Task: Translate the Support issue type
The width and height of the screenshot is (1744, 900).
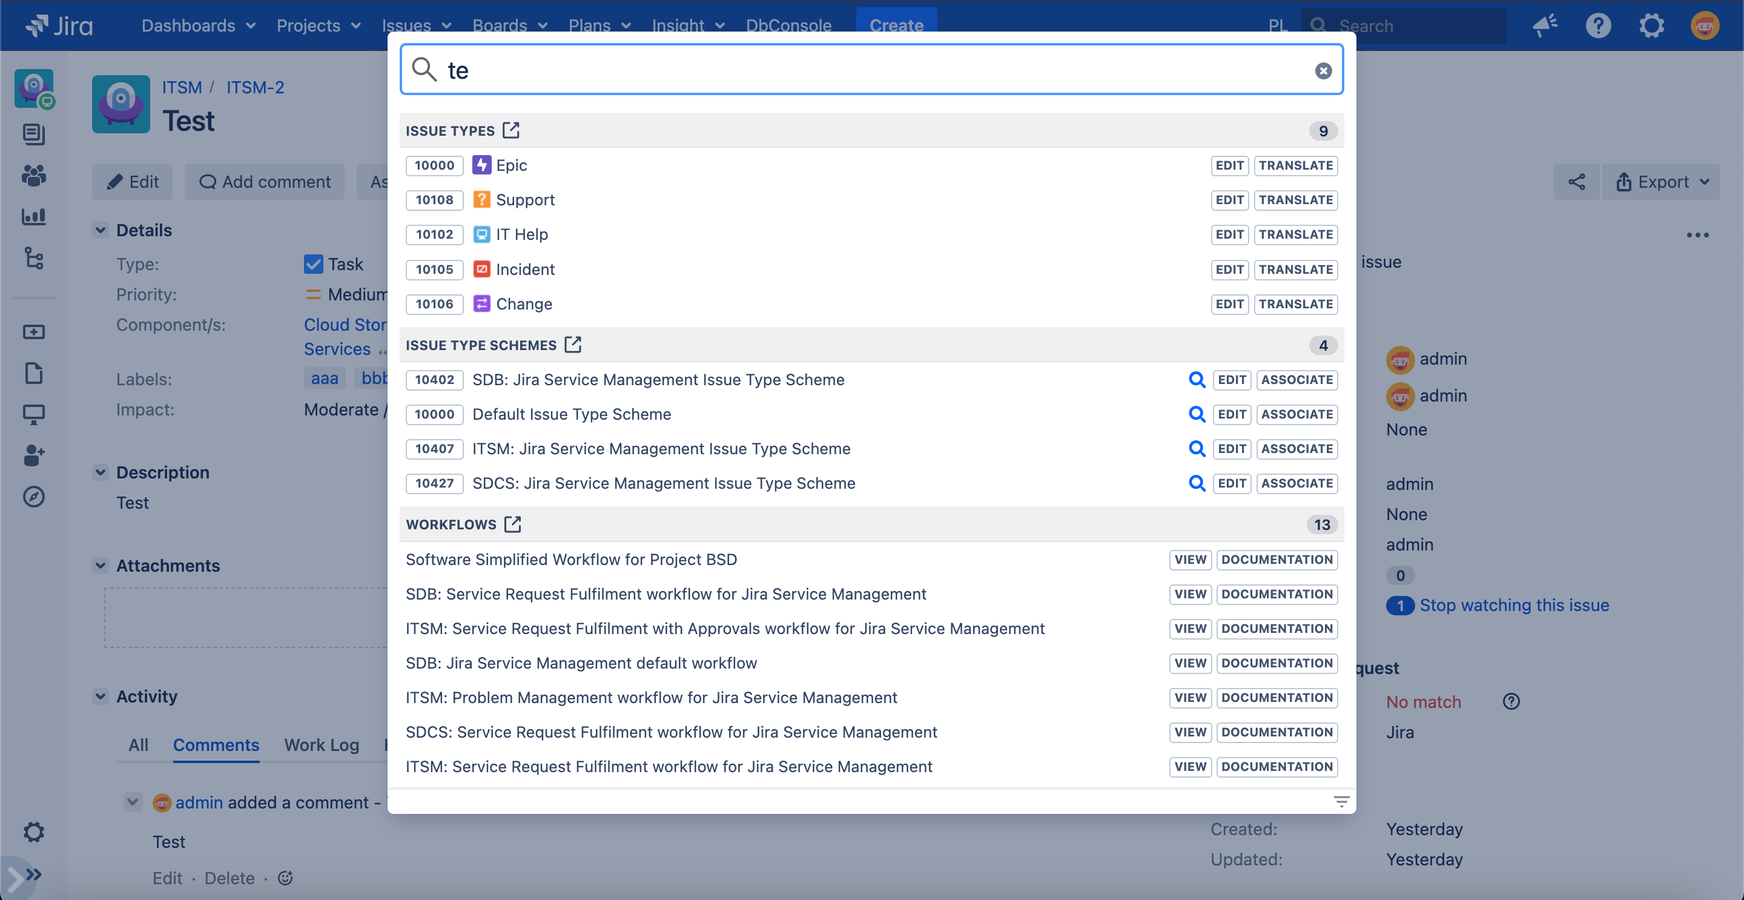Action: [1296, 200]
